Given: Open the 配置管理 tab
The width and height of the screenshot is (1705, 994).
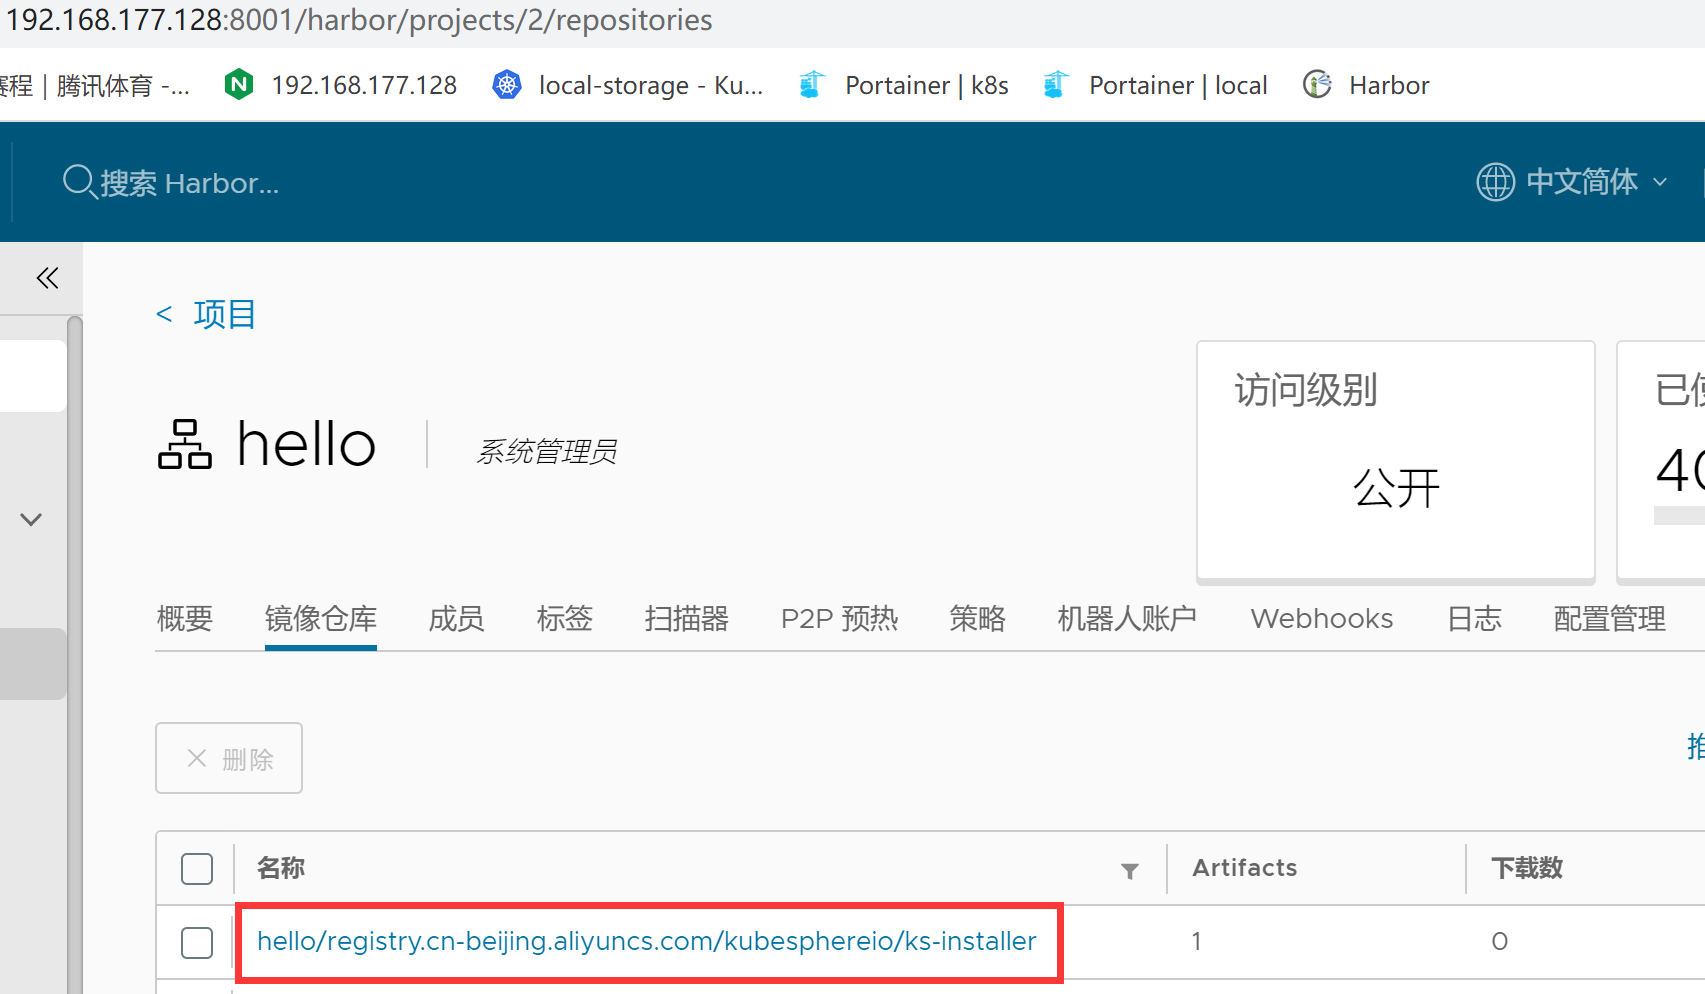Looking at the screenshot, I should (x=1610, y=619).
